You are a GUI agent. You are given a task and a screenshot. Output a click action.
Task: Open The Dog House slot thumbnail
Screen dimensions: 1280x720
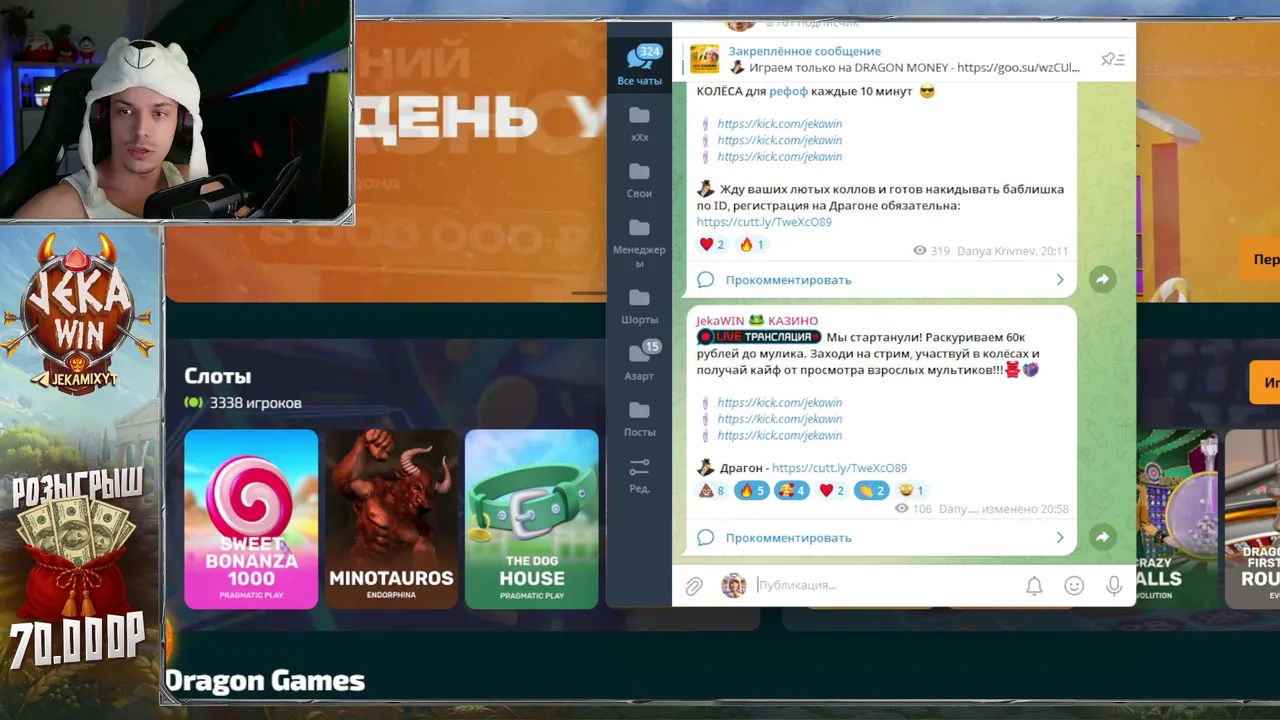pyautogui.click(x=531, y=519)
